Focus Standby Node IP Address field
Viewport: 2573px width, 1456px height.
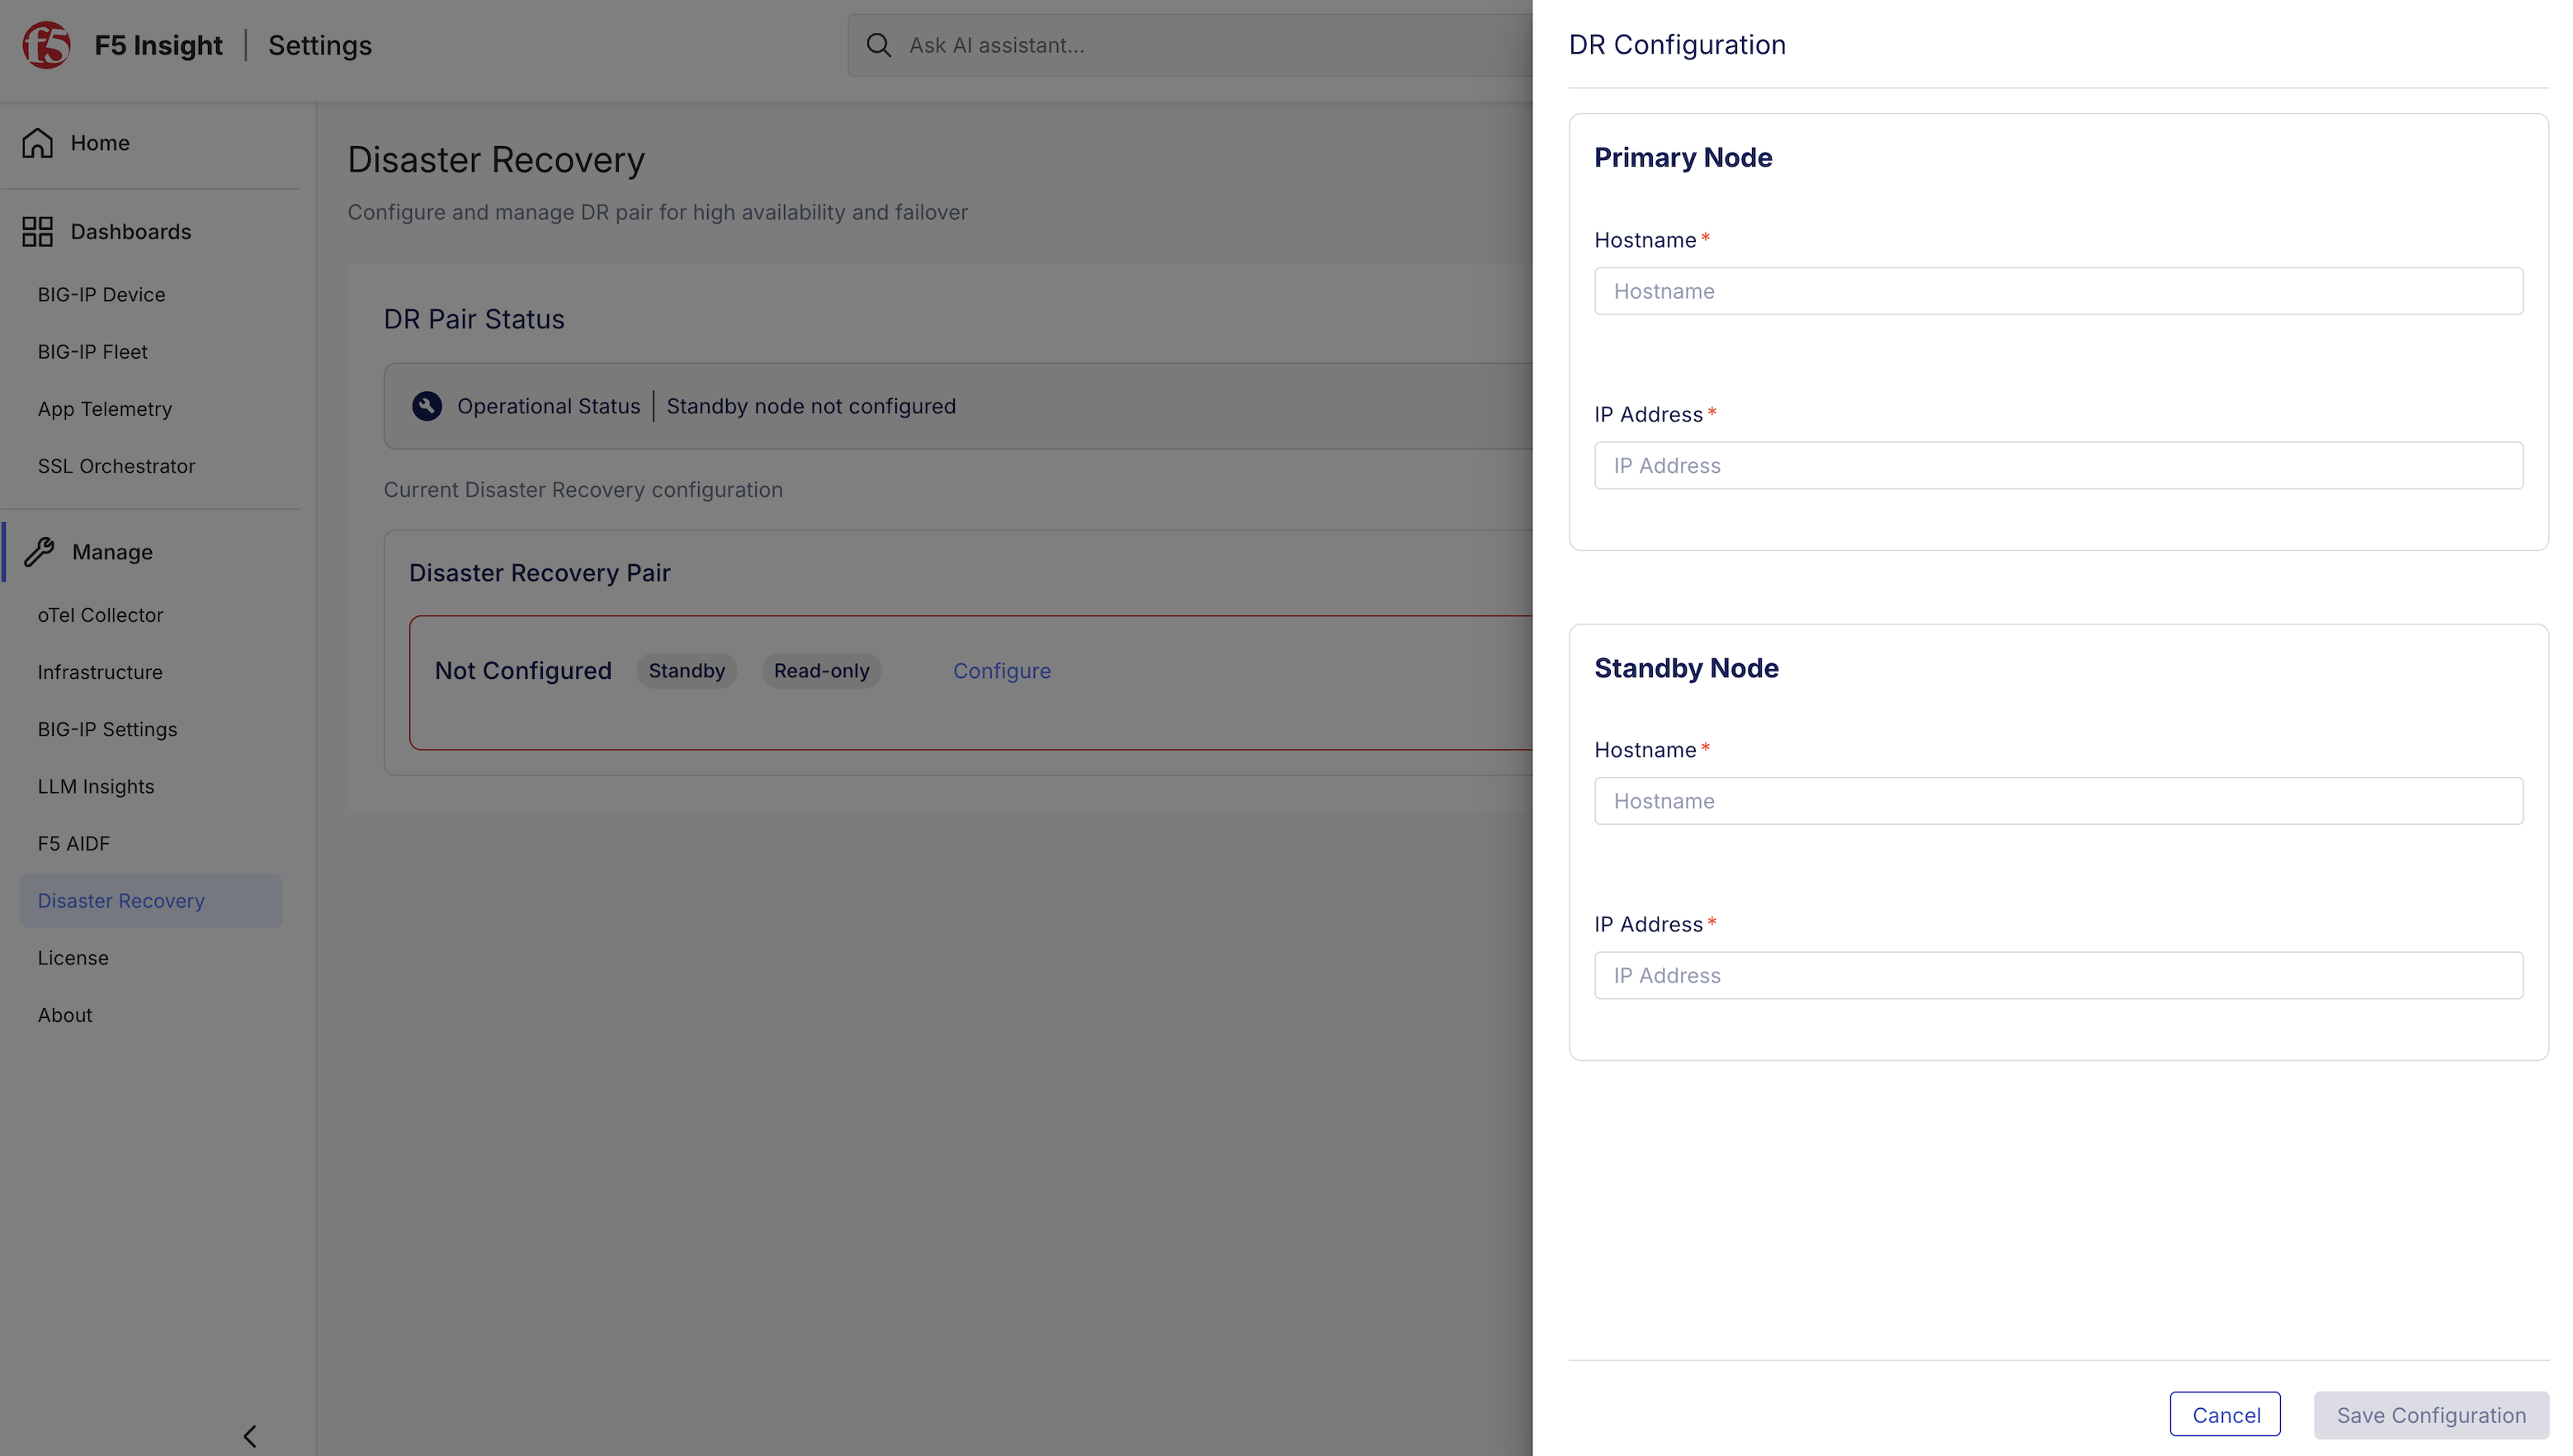tap(2058, 975)
